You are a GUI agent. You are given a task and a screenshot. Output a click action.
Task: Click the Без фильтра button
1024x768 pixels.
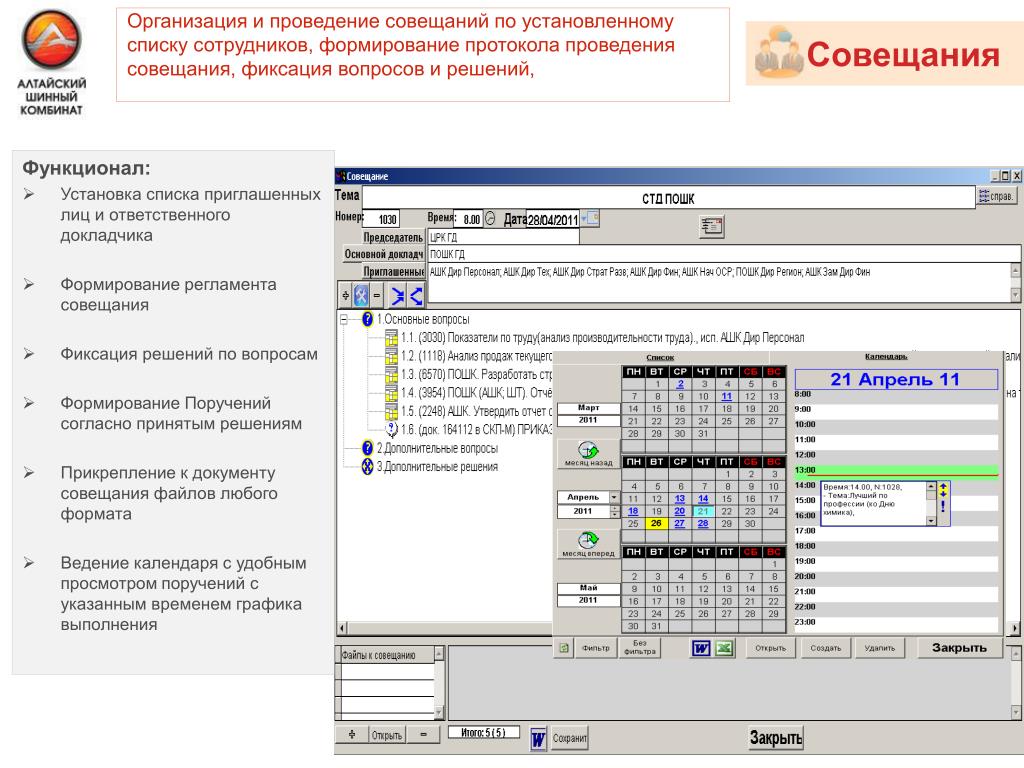pos(639,648)
